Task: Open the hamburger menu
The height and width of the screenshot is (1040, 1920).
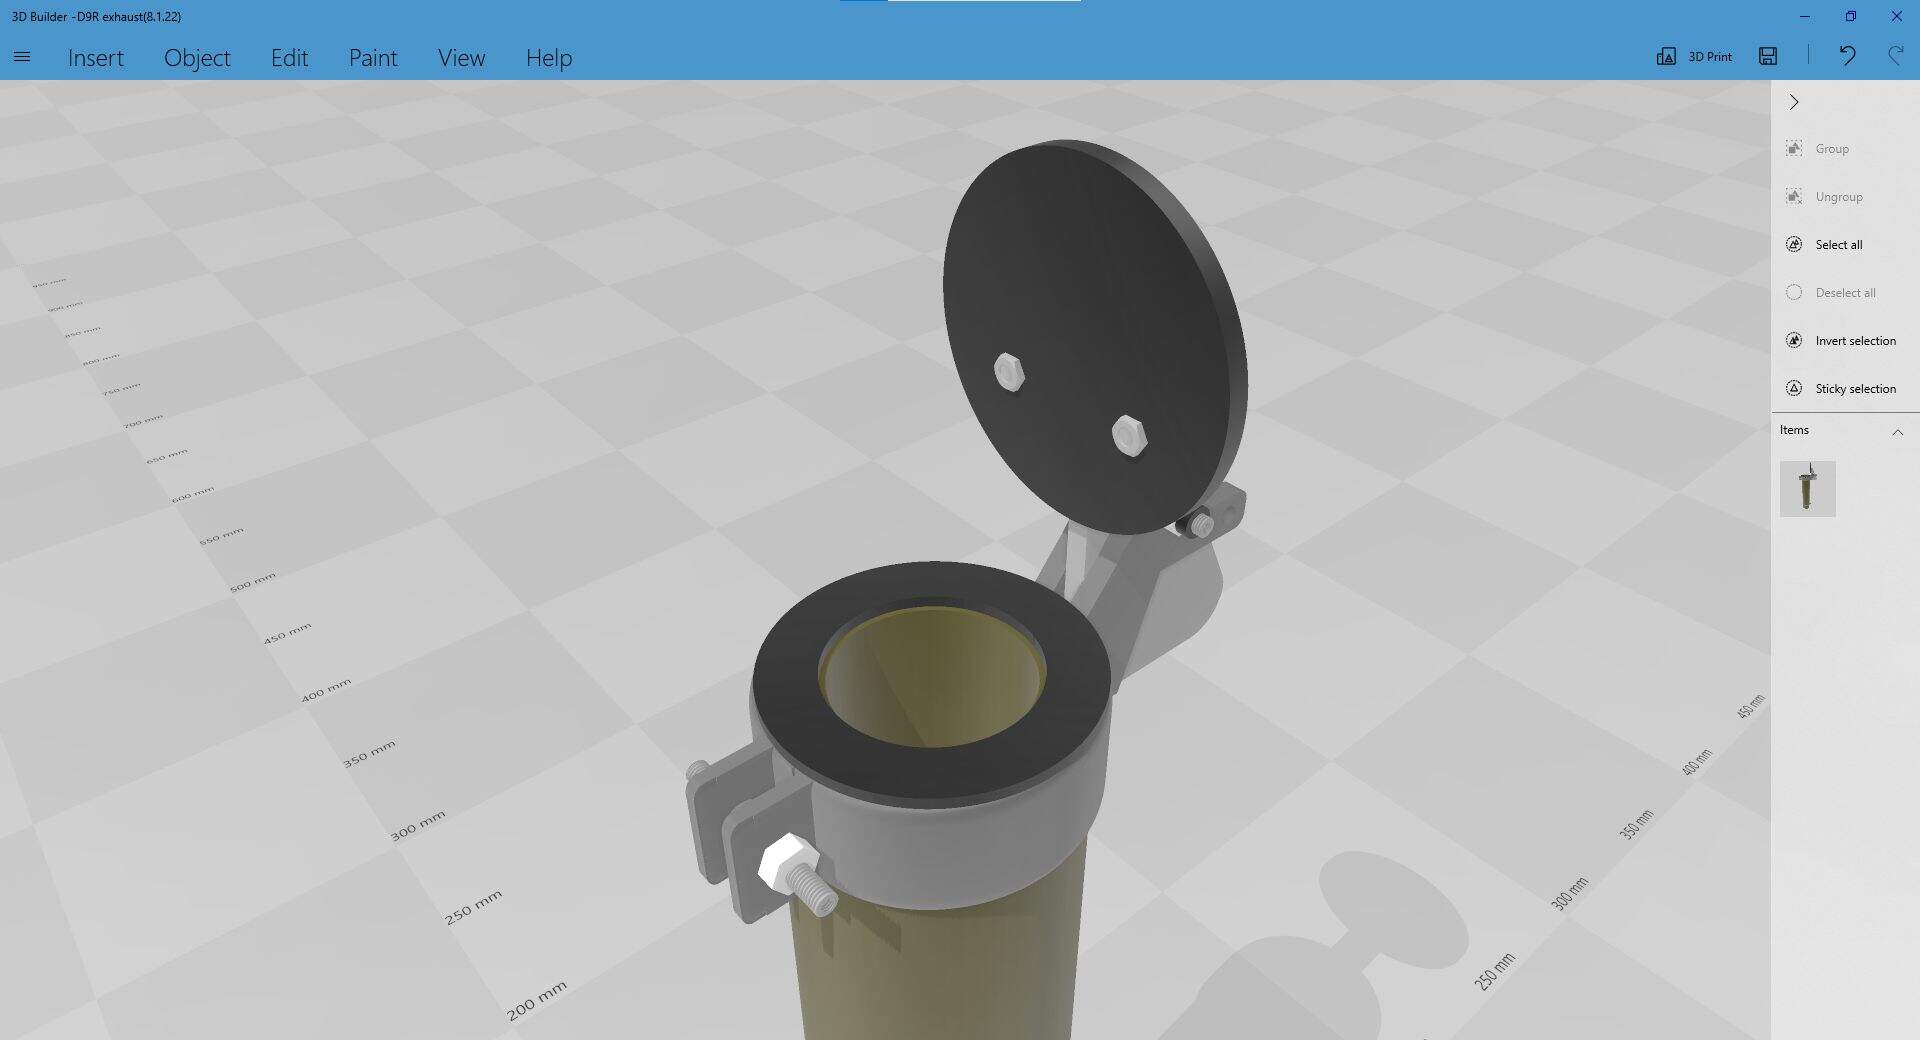Action: point(22,57)
